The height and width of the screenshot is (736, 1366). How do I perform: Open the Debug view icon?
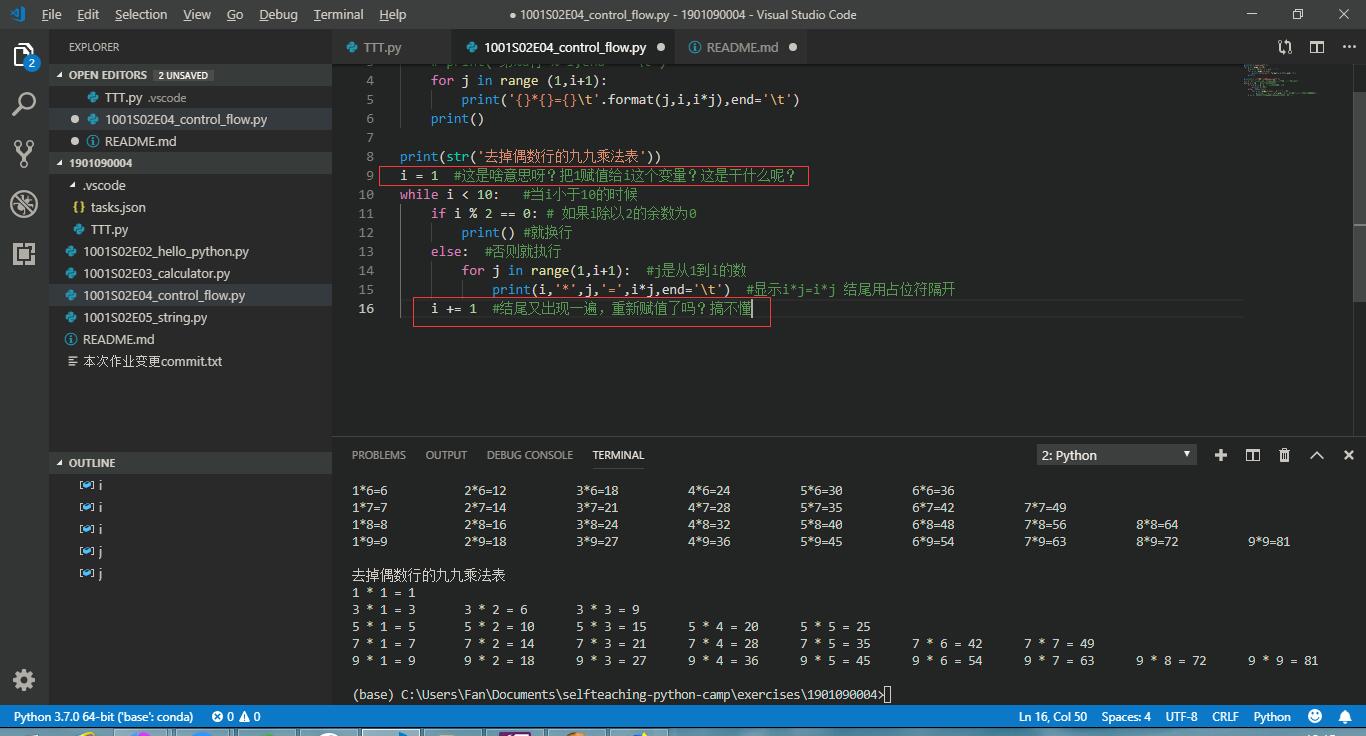tap(24, 203)
